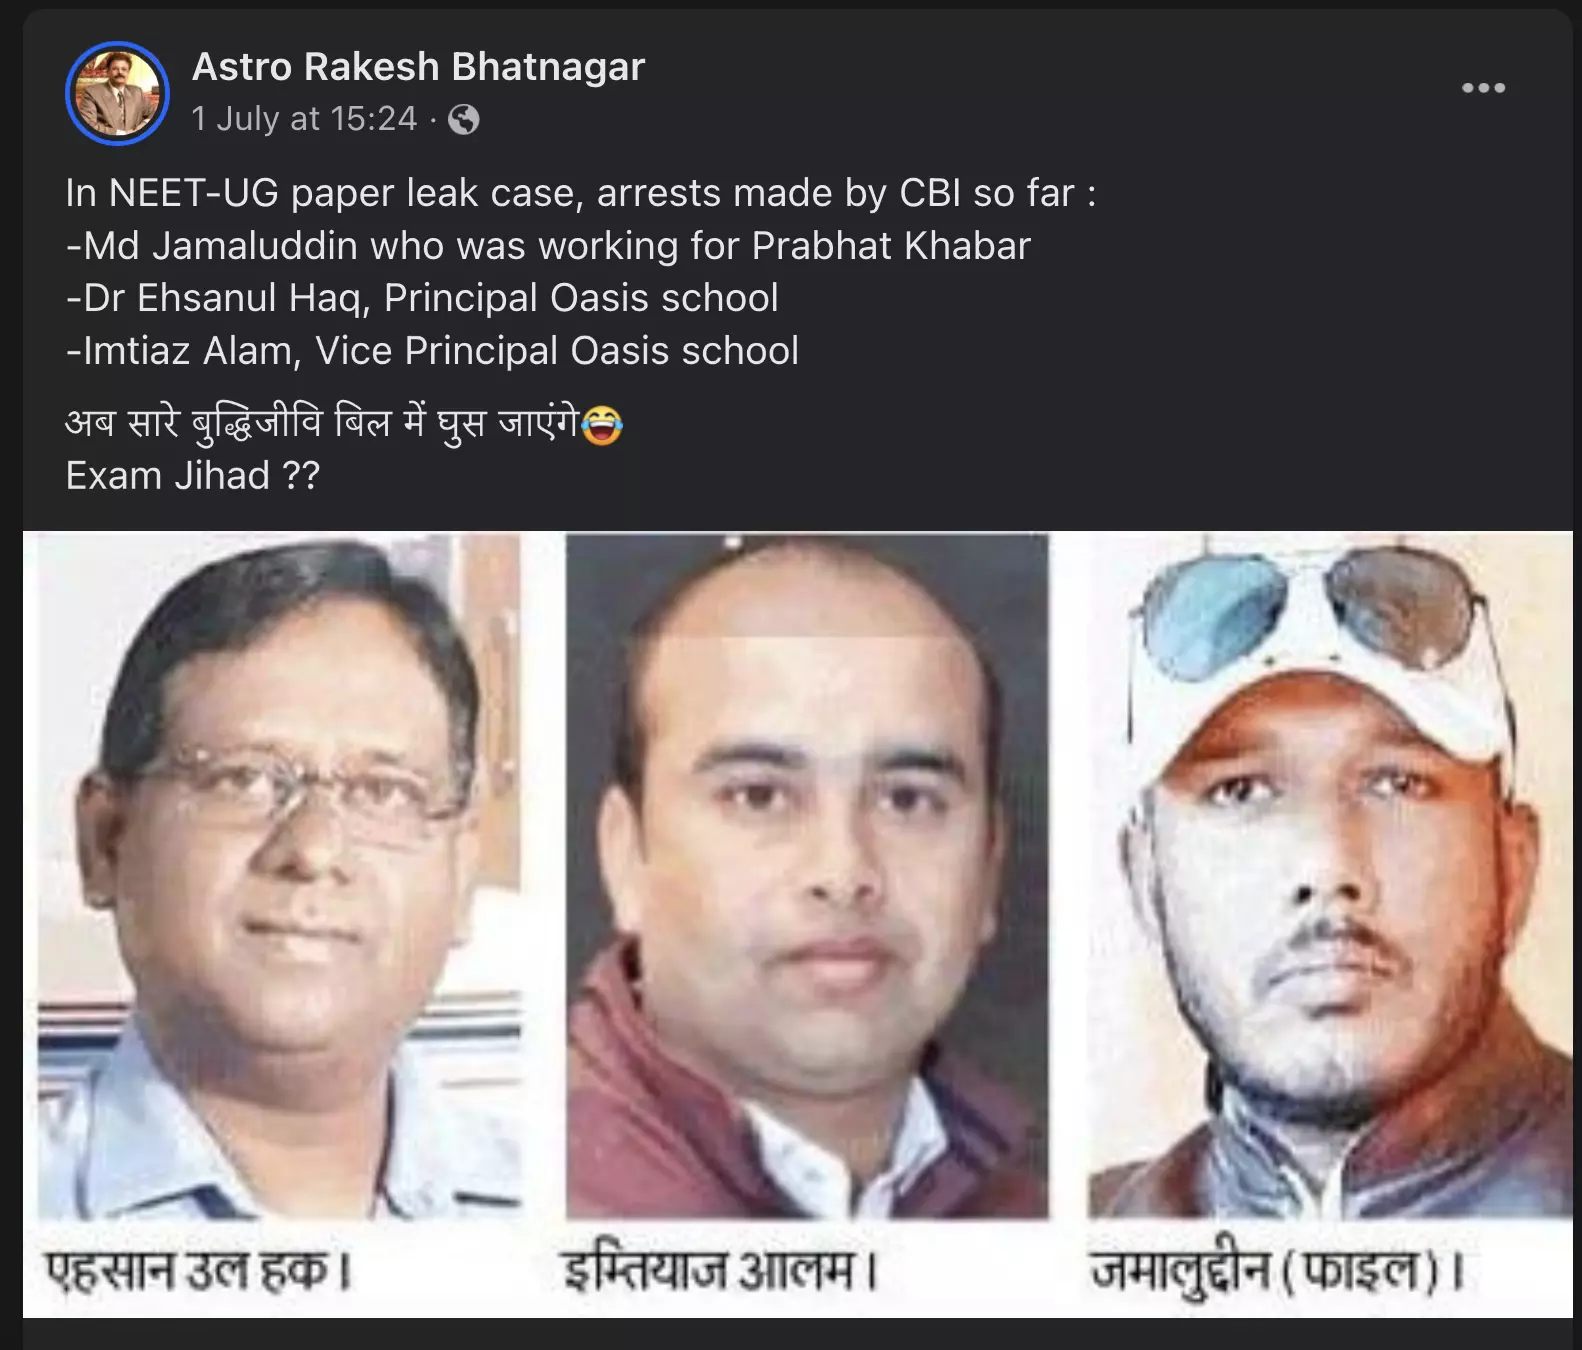Select the 'Dr Ehsanul Haq, Principal' line
This screenshot has height=1350, width=1582.
pos(422,298)
